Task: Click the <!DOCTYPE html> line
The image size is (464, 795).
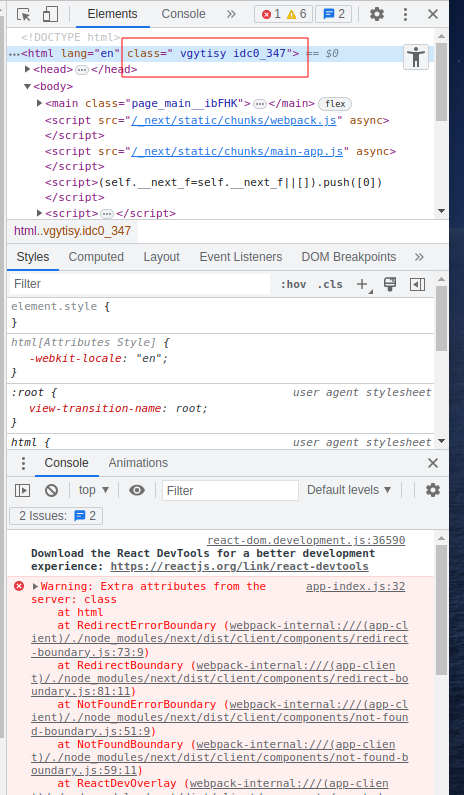Action: pyautogui.click(x=70, y=37)
